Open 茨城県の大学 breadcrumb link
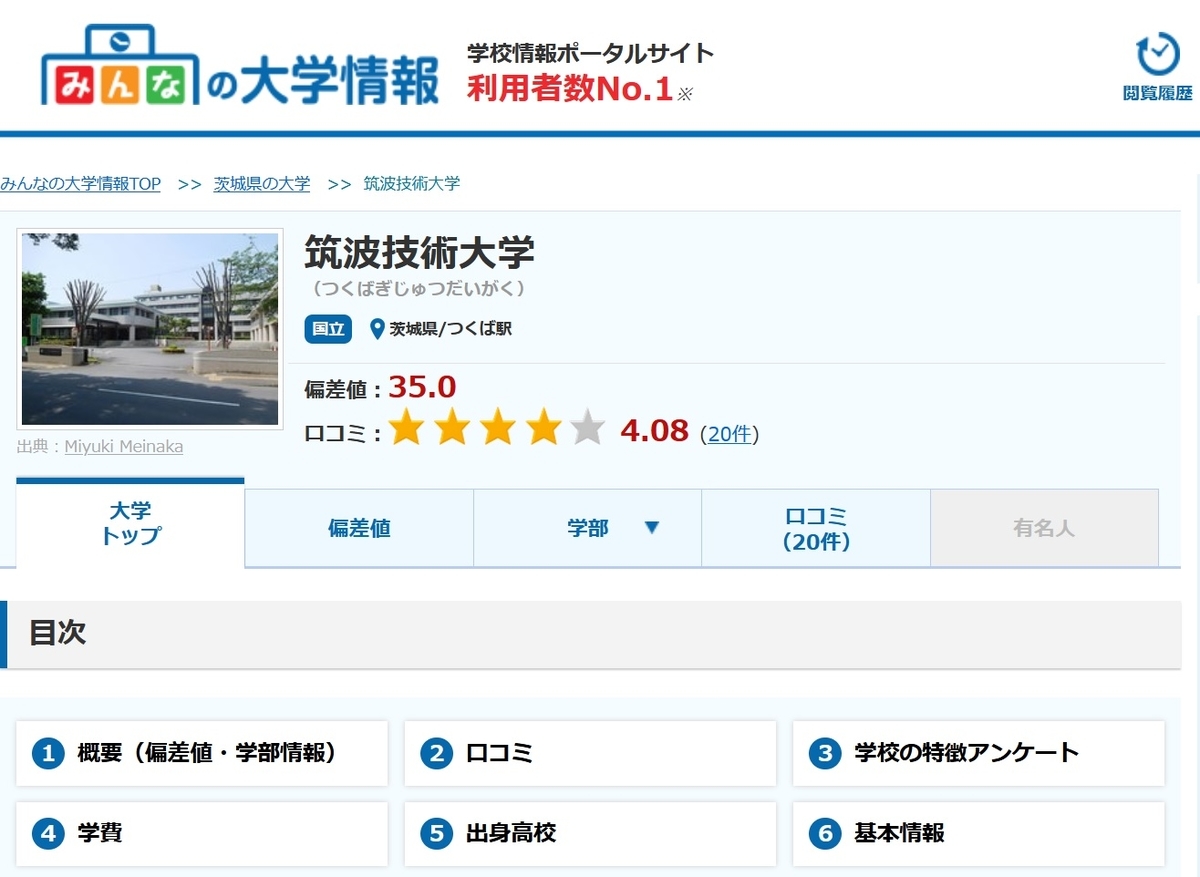The height and width of the screenshot is (877, 1200). point(262,184)
